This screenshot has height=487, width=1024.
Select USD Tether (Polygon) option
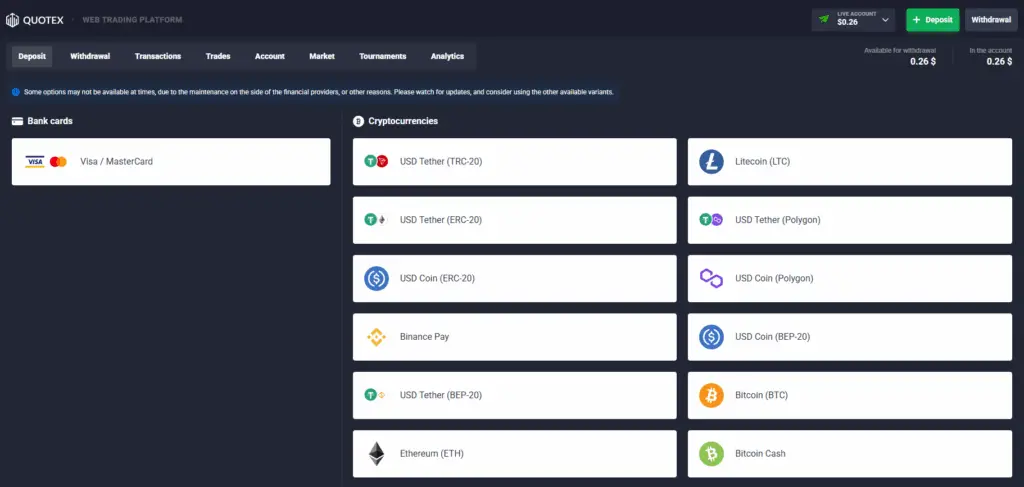(x=850, y=220)
